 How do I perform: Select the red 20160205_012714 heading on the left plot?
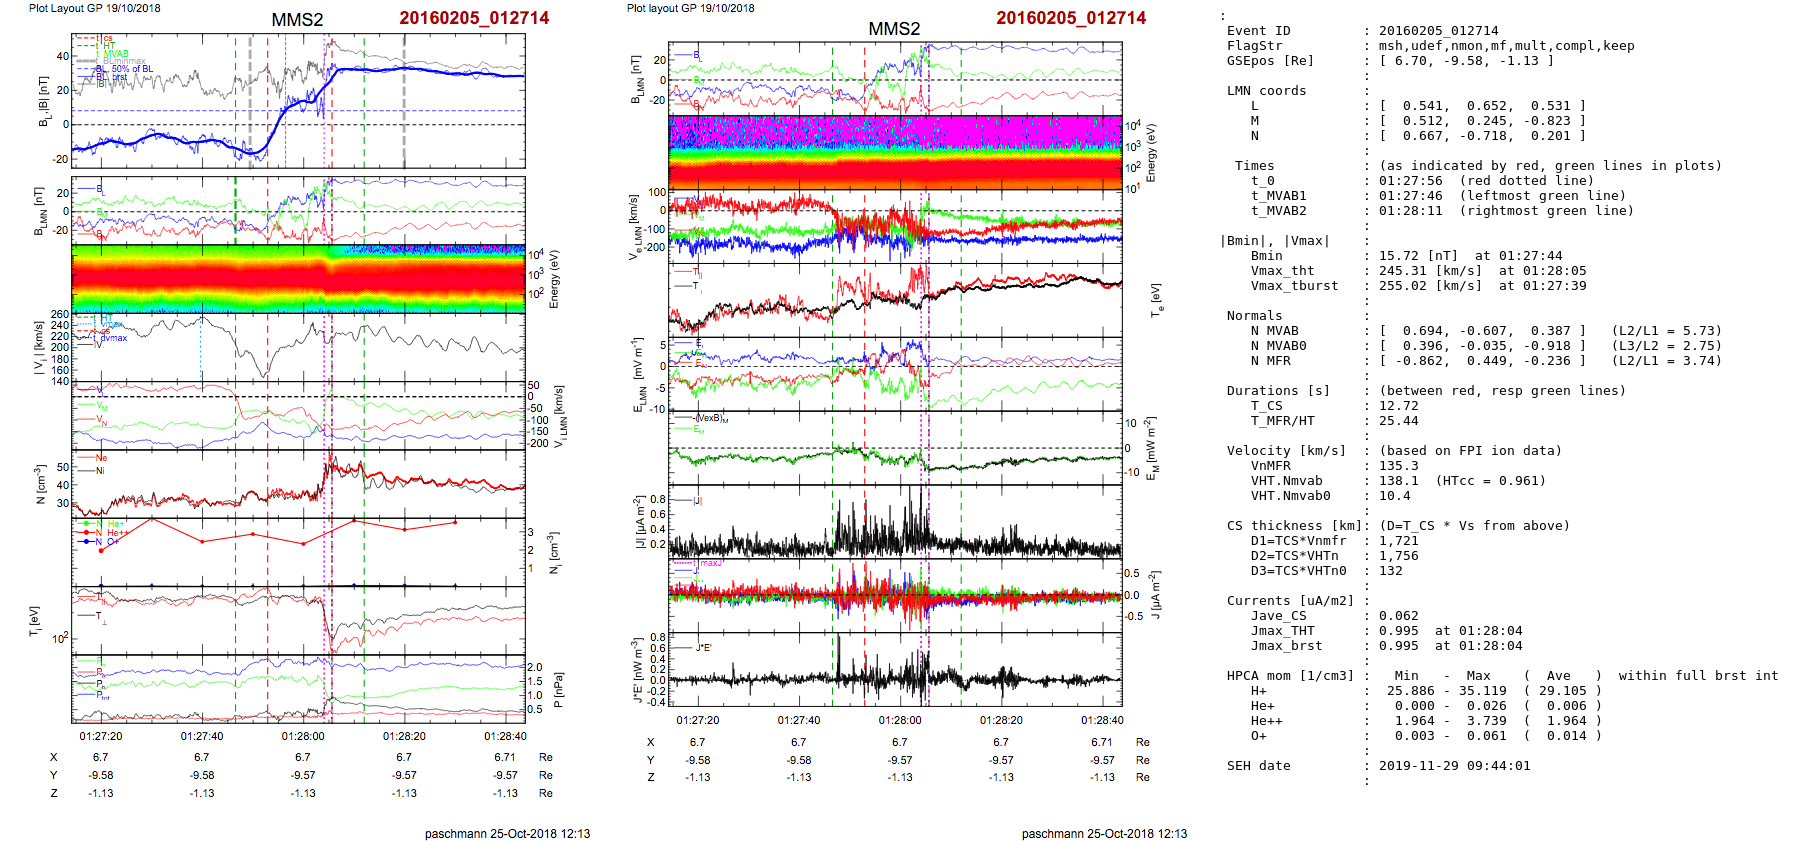pos(474,18)
